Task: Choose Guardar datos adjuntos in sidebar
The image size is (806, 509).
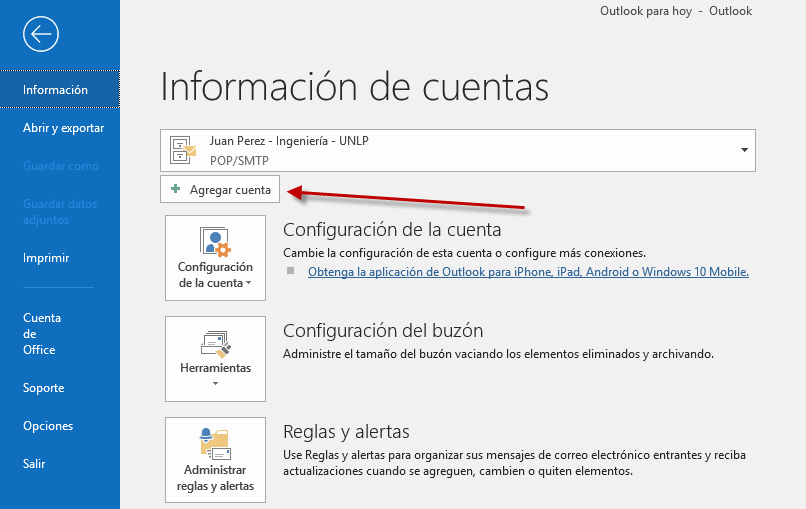Action: tap(60, 212)
